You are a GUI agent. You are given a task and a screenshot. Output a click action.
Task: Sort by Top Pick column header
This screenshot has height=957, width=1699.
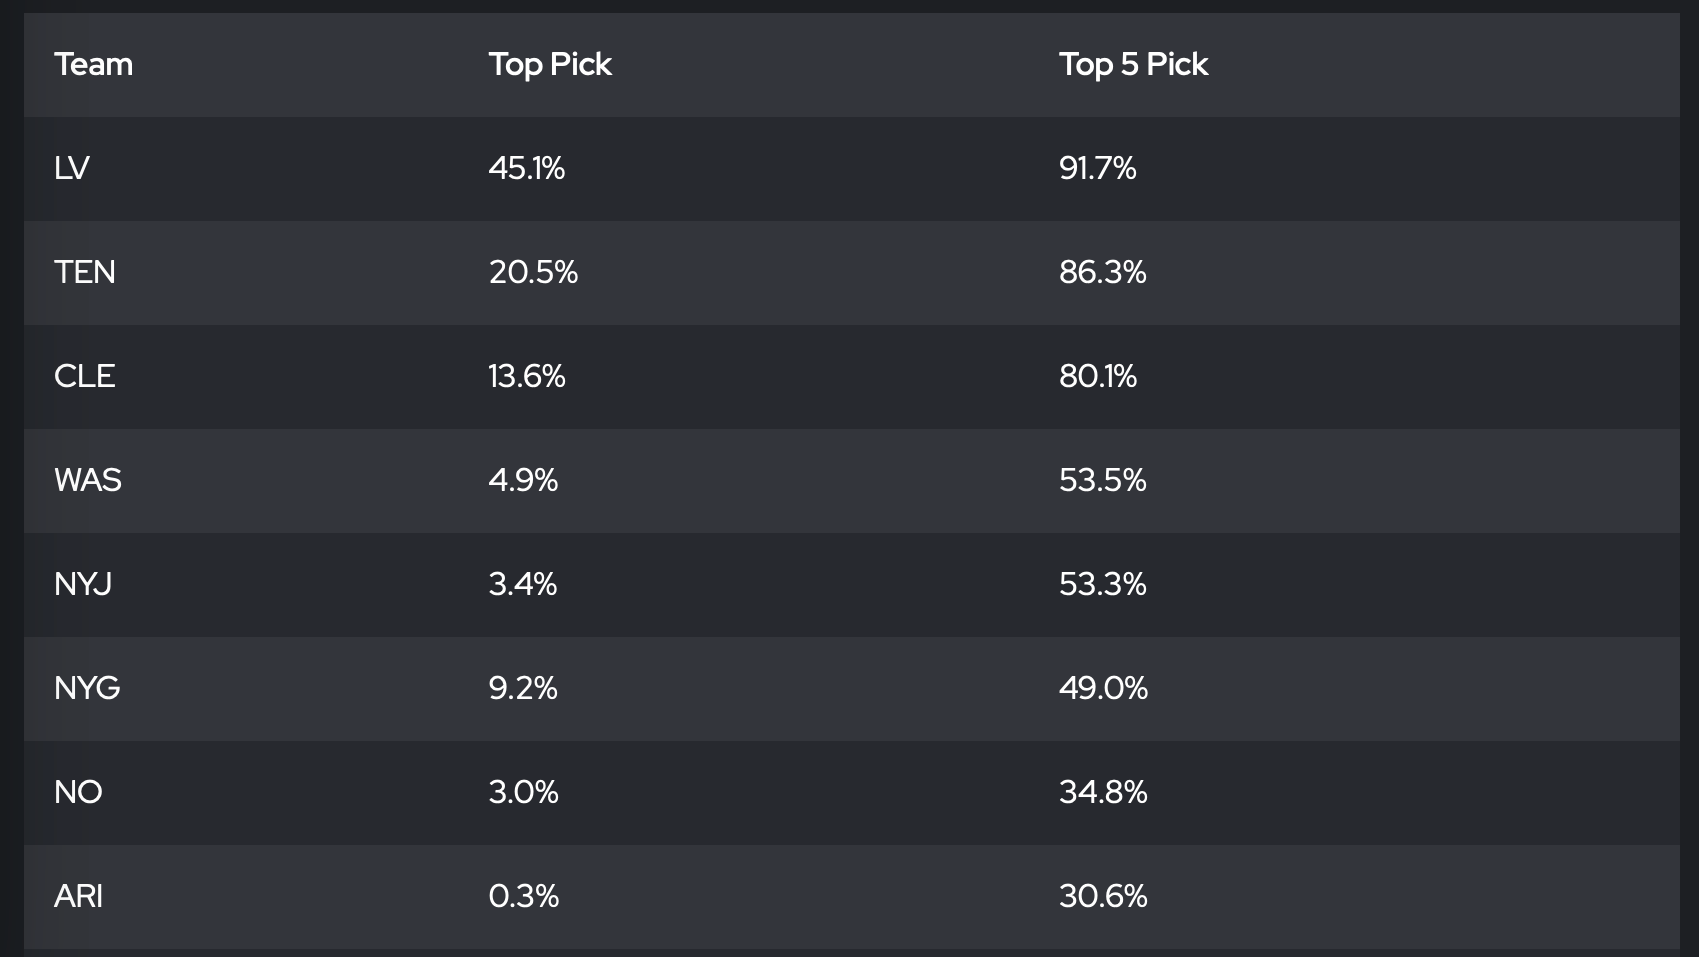[x=549, y=64]
